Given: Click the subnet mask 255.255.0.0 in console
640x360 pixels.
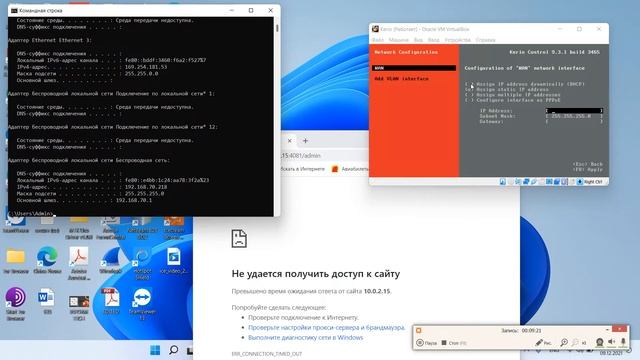Looking at the screenshot, I should [141, 74].
